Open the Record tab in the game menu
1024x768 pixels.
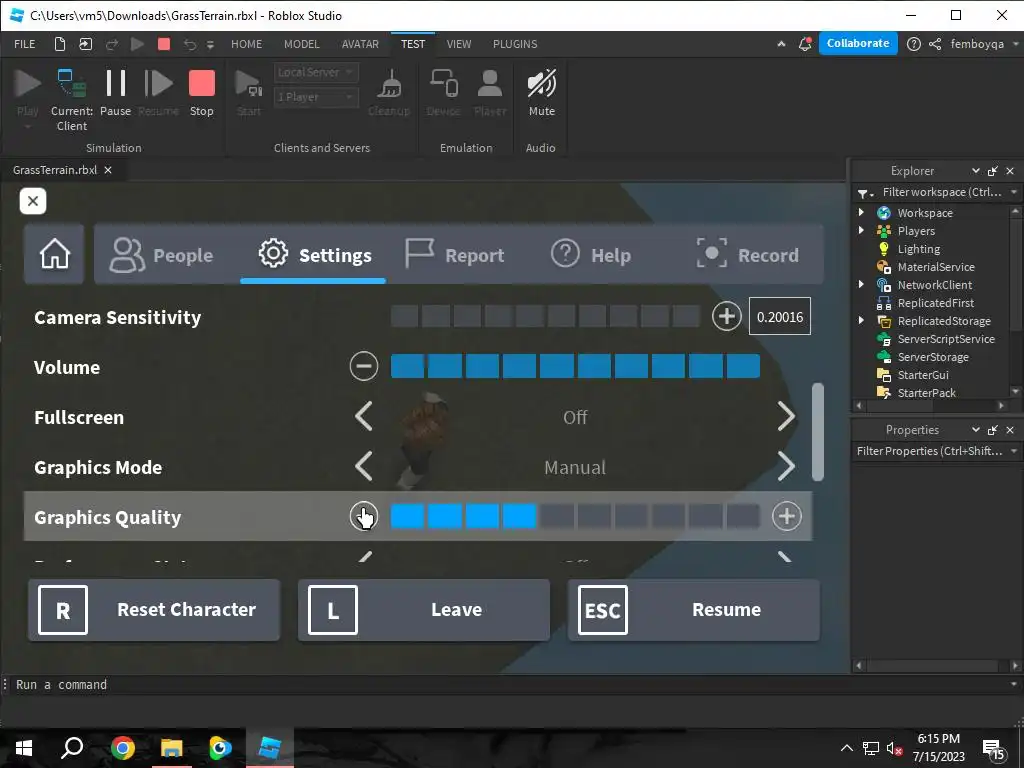point(748,255)
